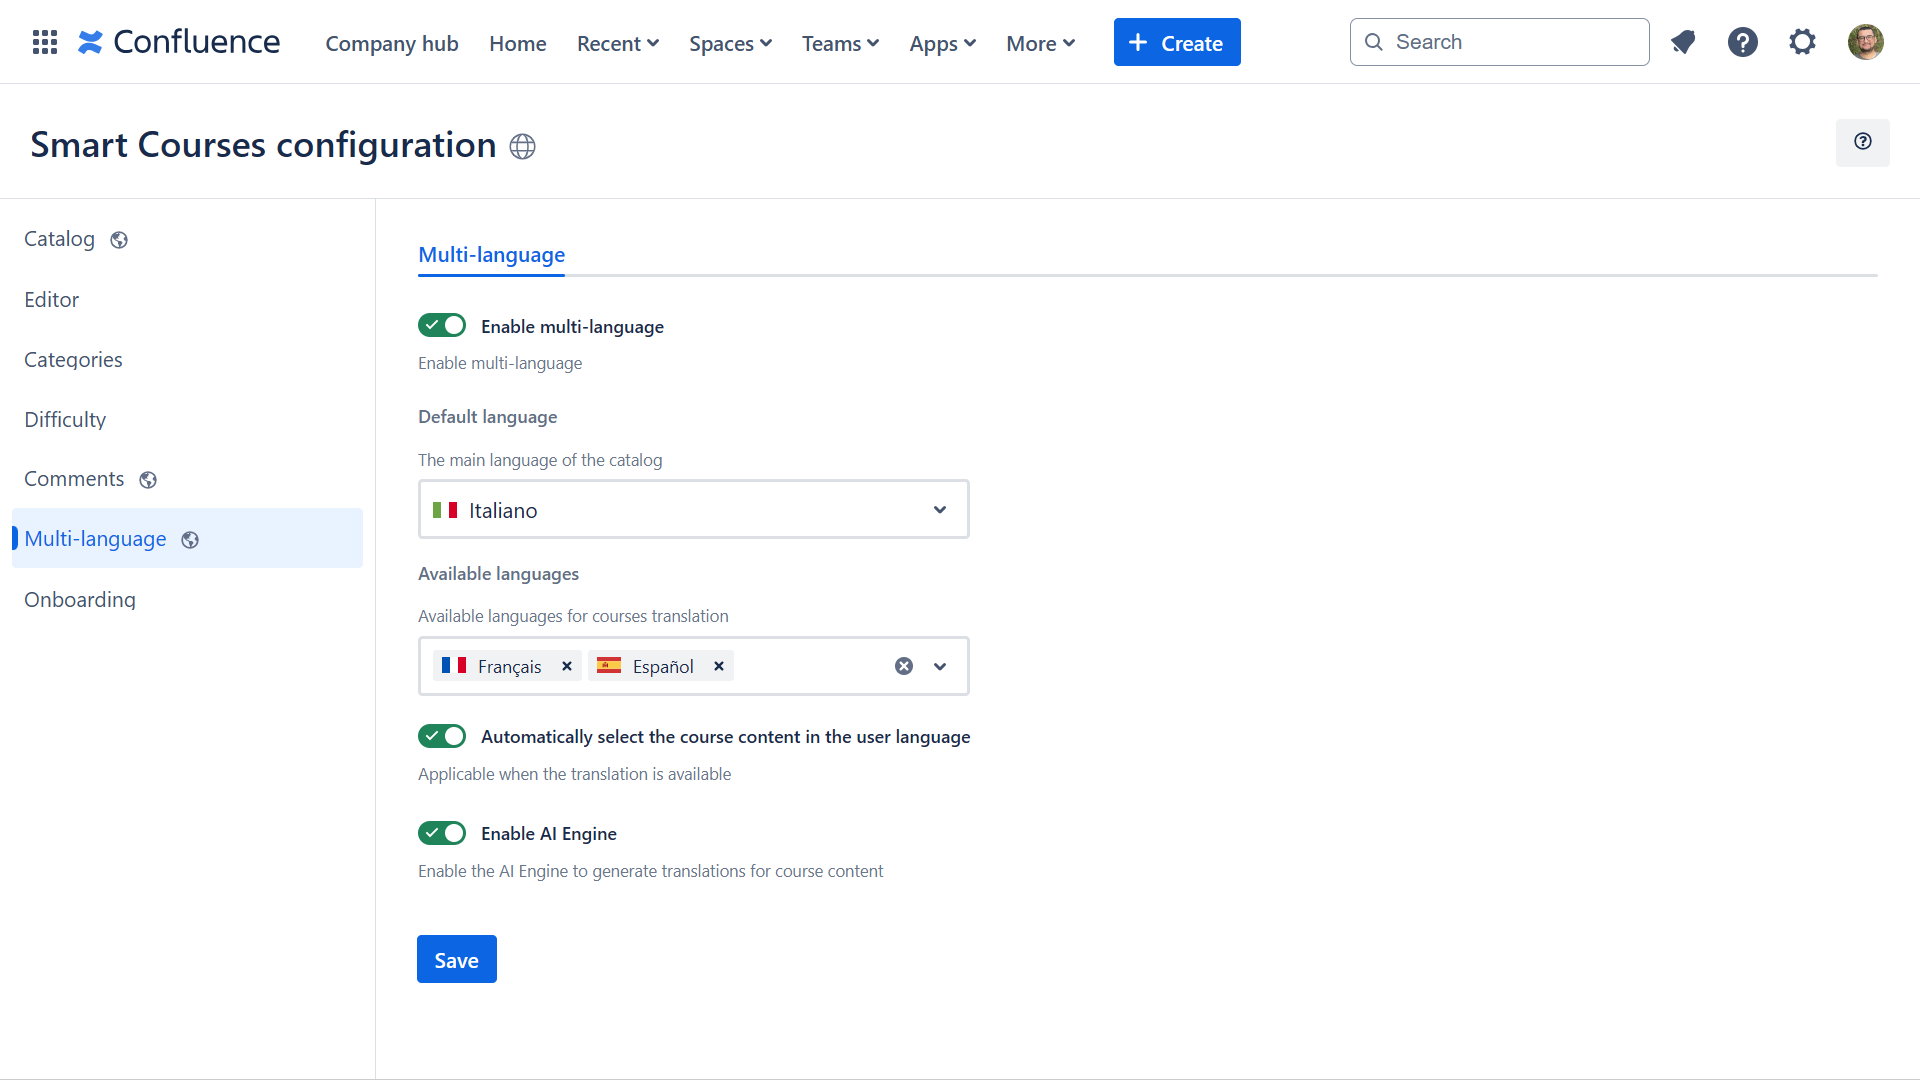
Task: Click the user profile avatar
Action: click(1865, 42)
